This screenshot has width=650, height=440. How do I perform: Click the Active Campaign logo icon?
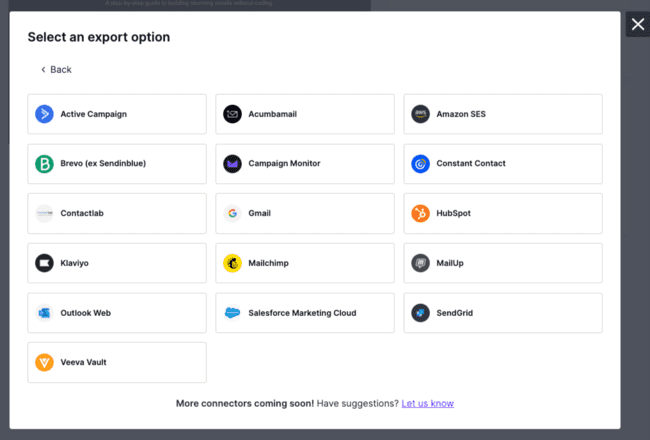coord(44,114)
